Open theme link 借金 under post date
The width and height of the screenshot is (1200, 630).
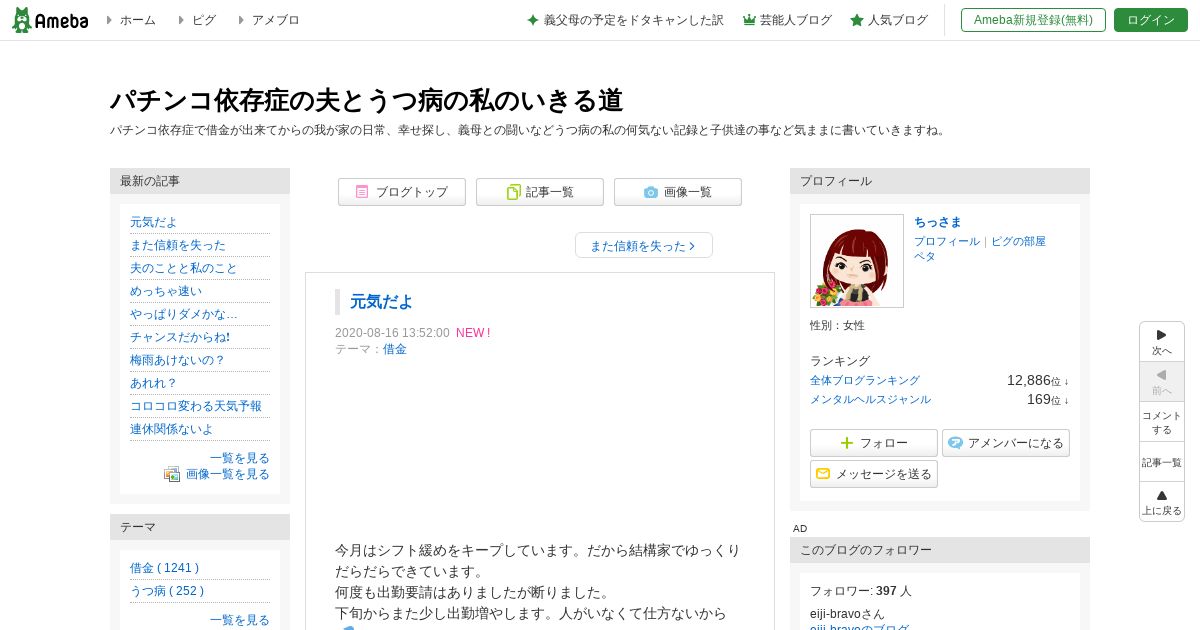395,349
